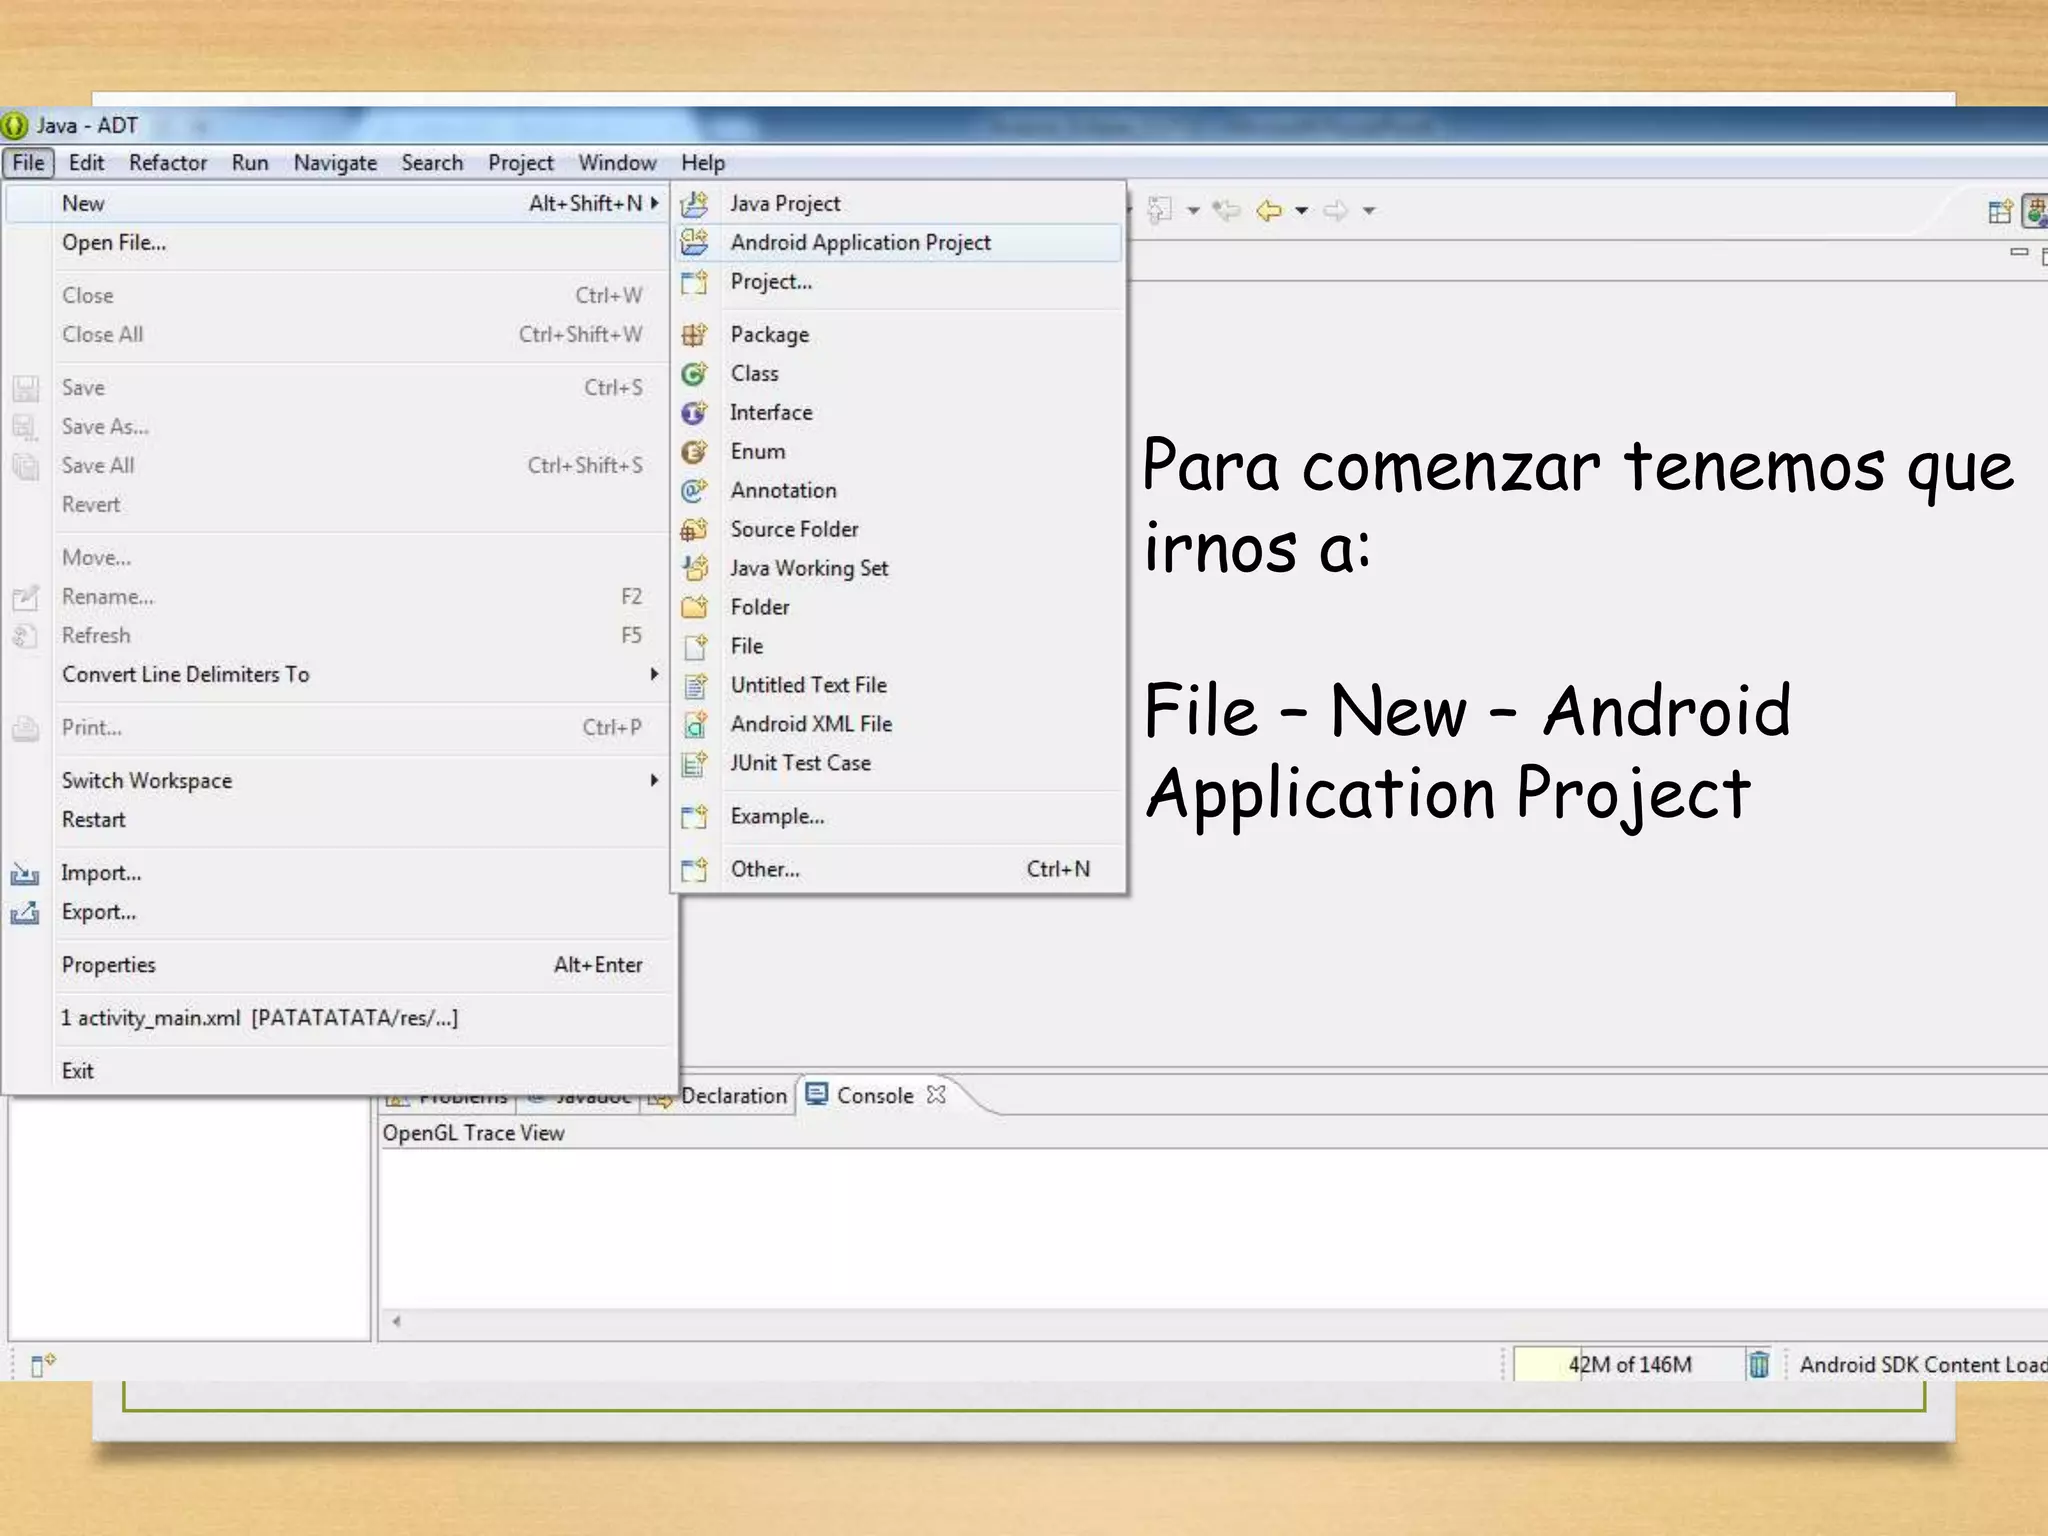Click the heap status memory bar
This screenshot has width=2048, height=1536.
[x=1628, y=1364]
